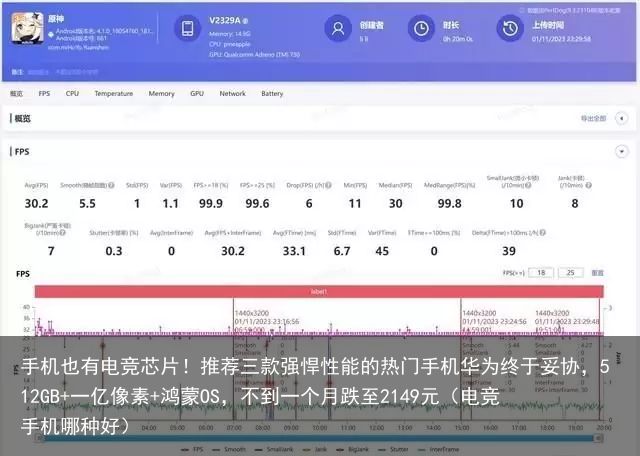Click the 原神 game title
Image resolution: width=640 pixels, height=456 pixels.
point(56,19)
